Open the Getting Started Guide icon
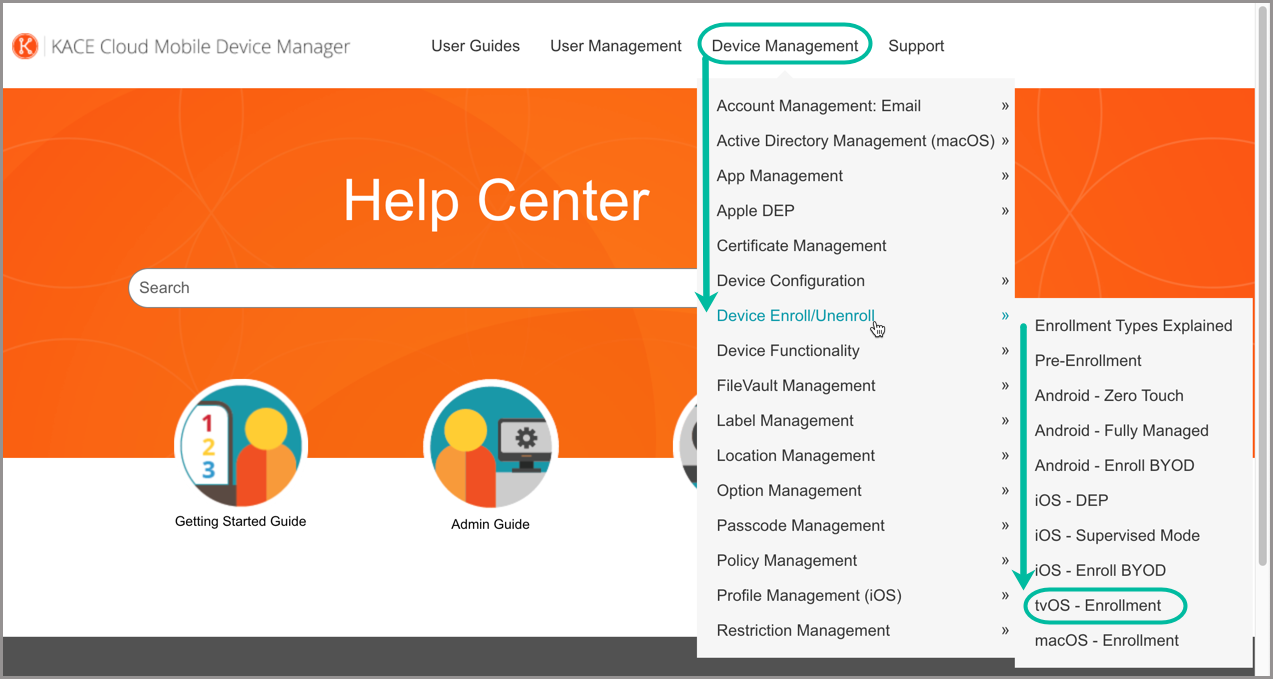This screenshot has height=679, width=1273. click(x=241, y=444)
